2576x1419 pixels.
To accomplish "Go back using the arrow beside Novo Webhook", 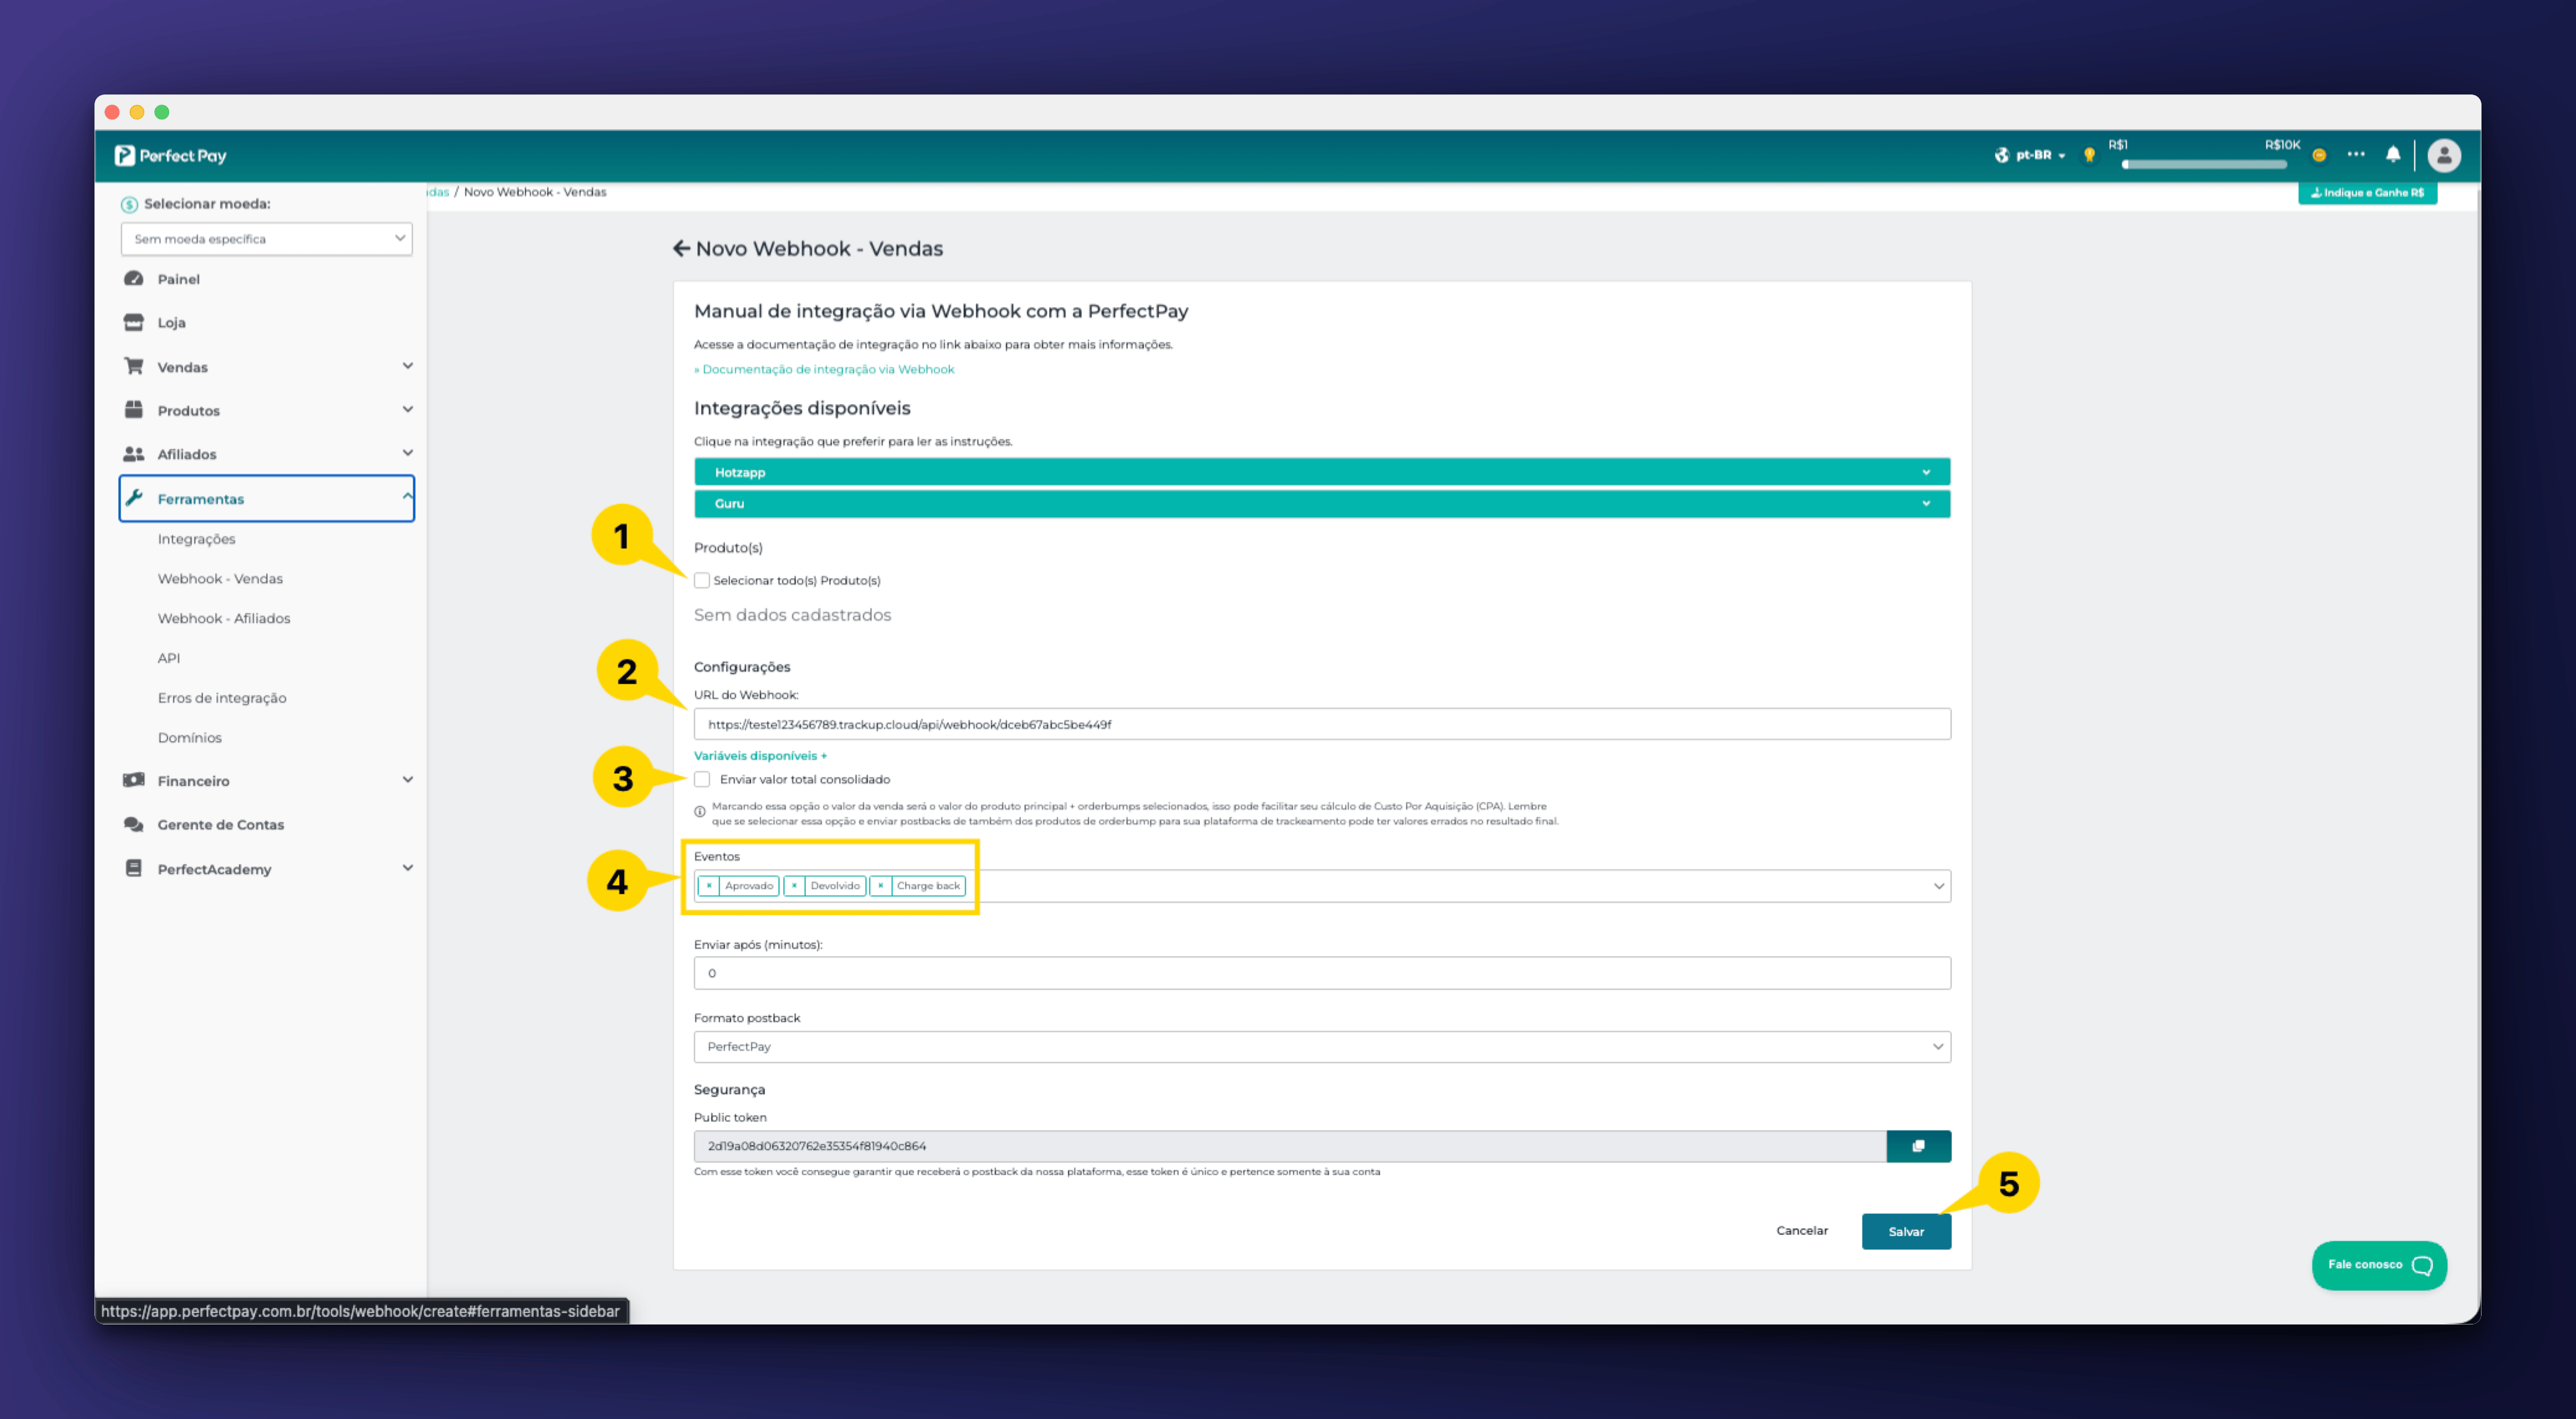I will click(681, 248).
